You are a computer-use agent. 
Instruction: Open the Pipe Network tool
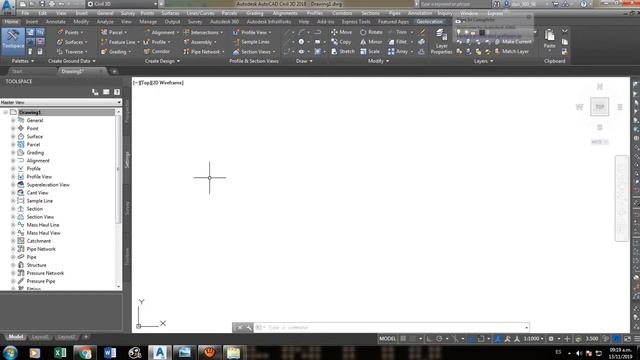pyautogui.click(x=204, y=52)
